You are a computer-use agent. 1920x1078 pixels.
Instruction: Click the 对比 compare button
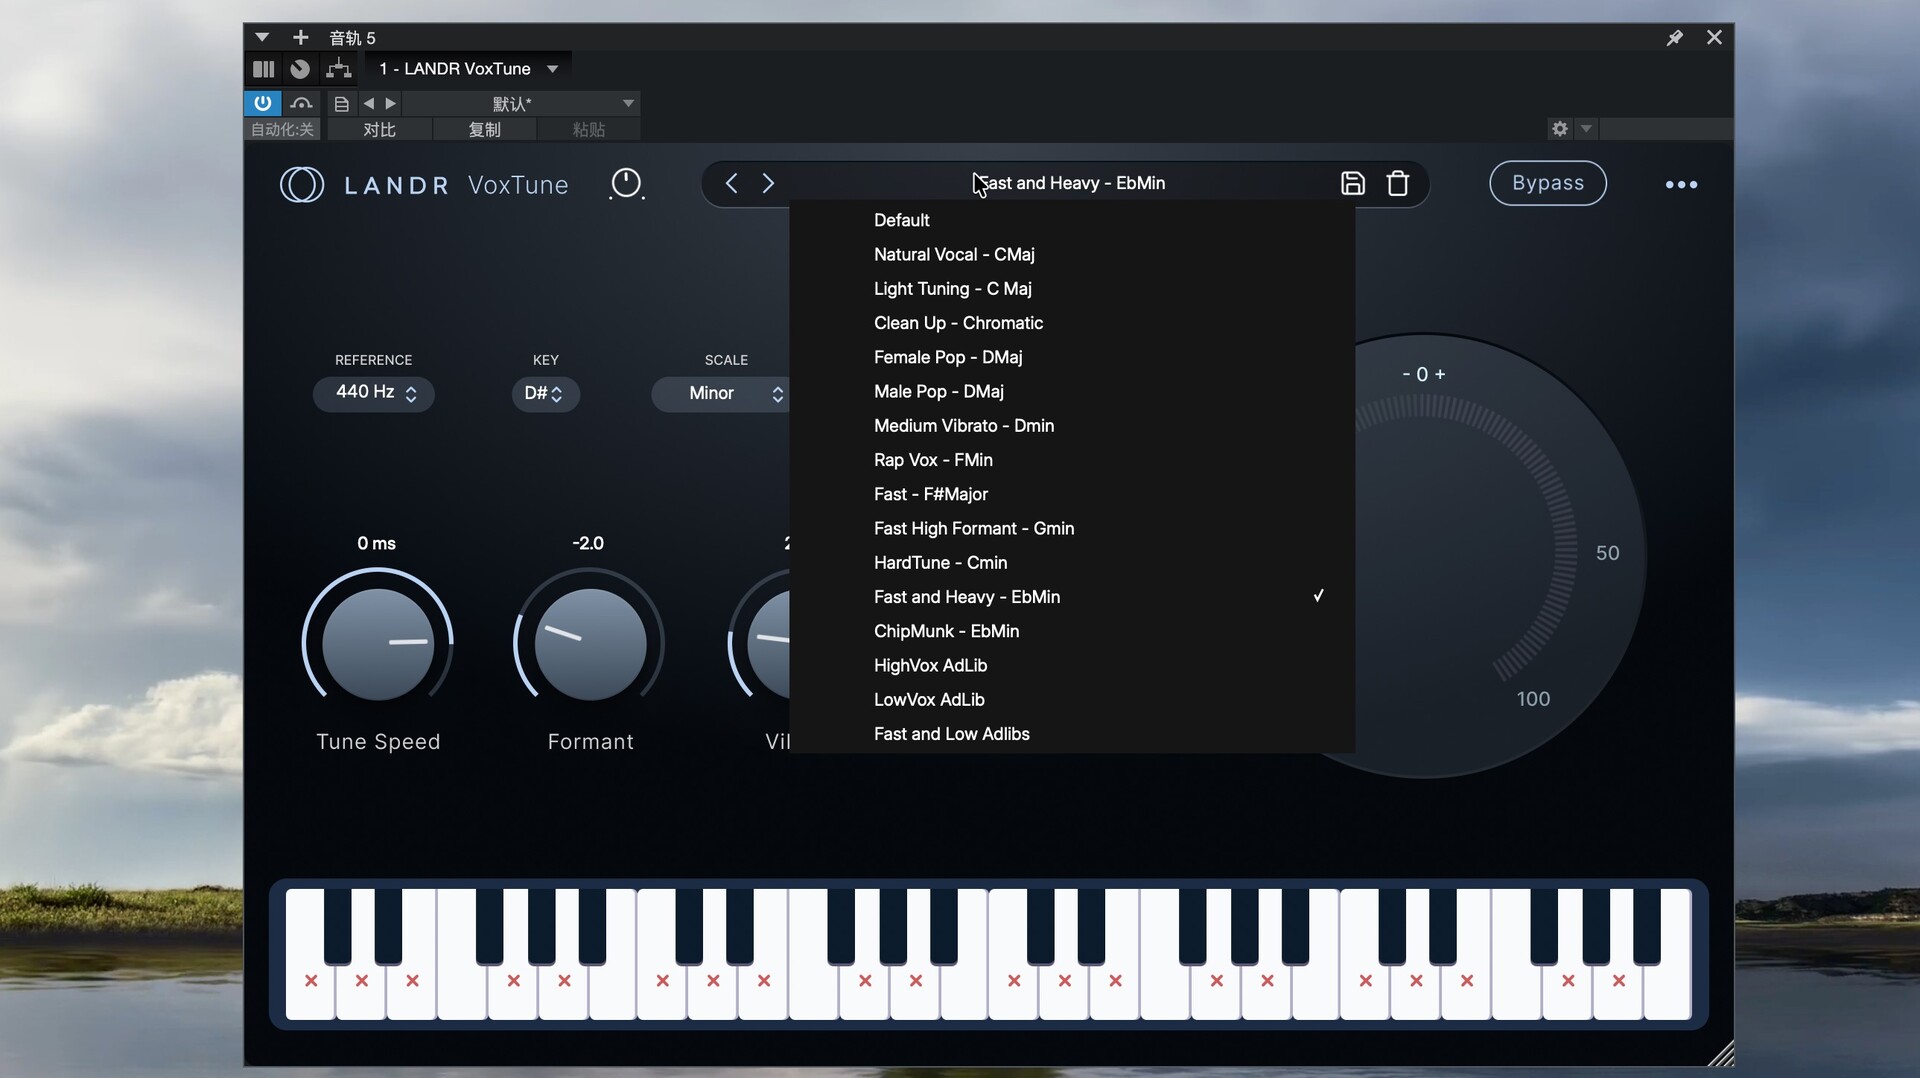(x=379, y=130)
